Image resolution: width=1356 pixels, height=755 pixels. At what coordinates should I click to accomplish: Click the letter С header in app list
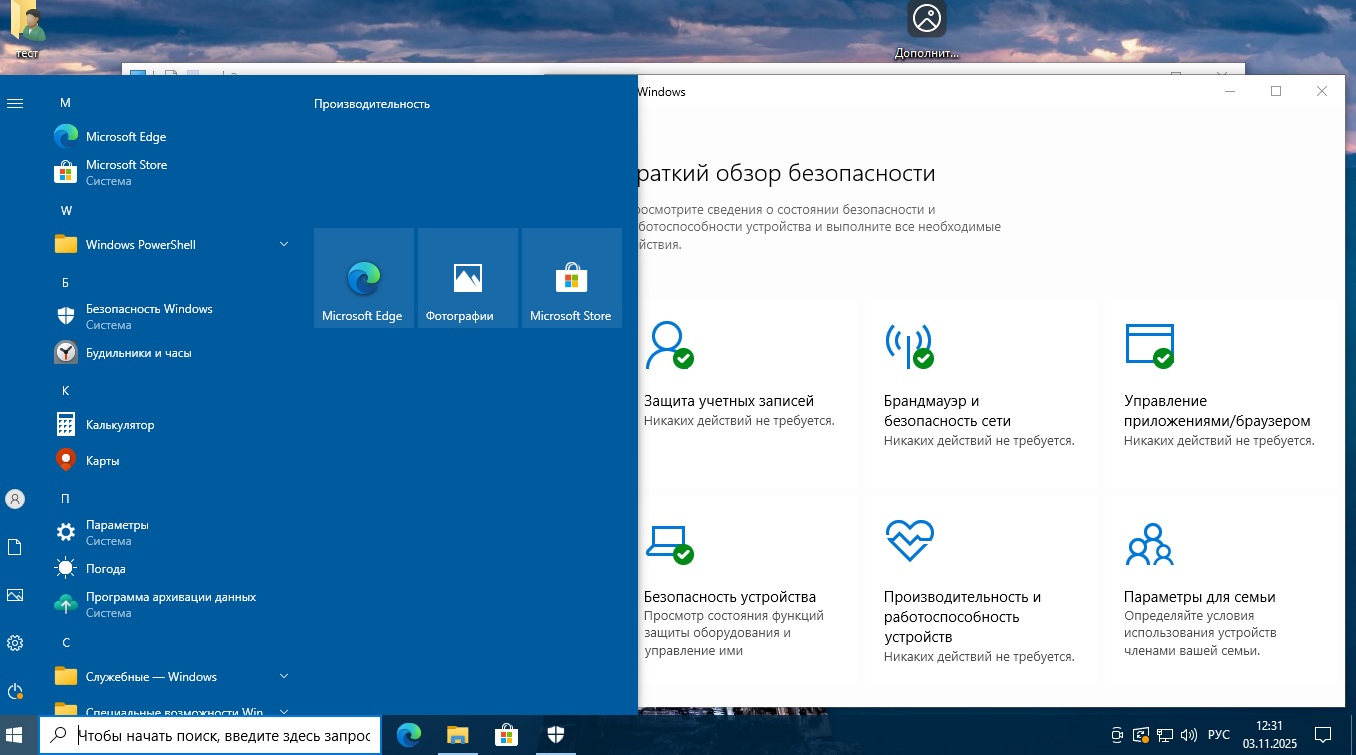click(x=65, y=643)
